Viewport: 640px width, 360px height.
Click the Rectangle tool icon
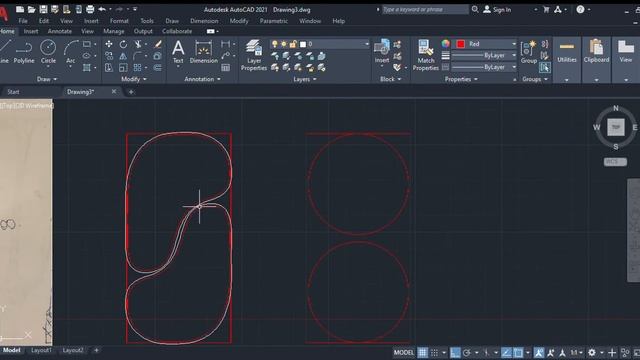(x=87, y=44)
